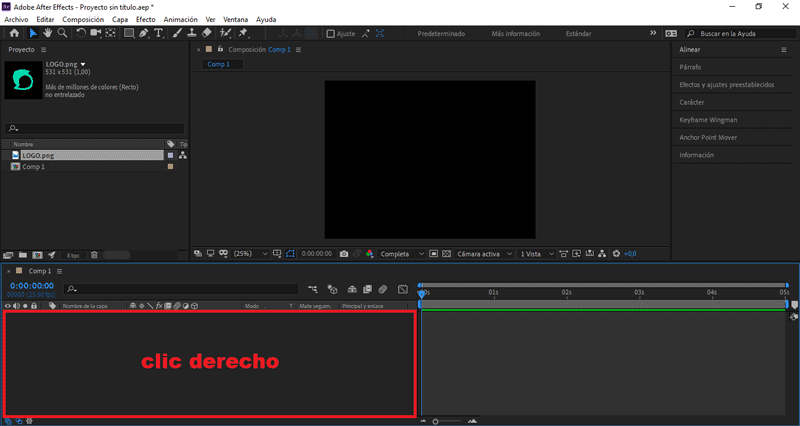Toggle the motion blur switch in timeline
The height and width of the screenshot is (426, 800).
click(x=383, y=289)
